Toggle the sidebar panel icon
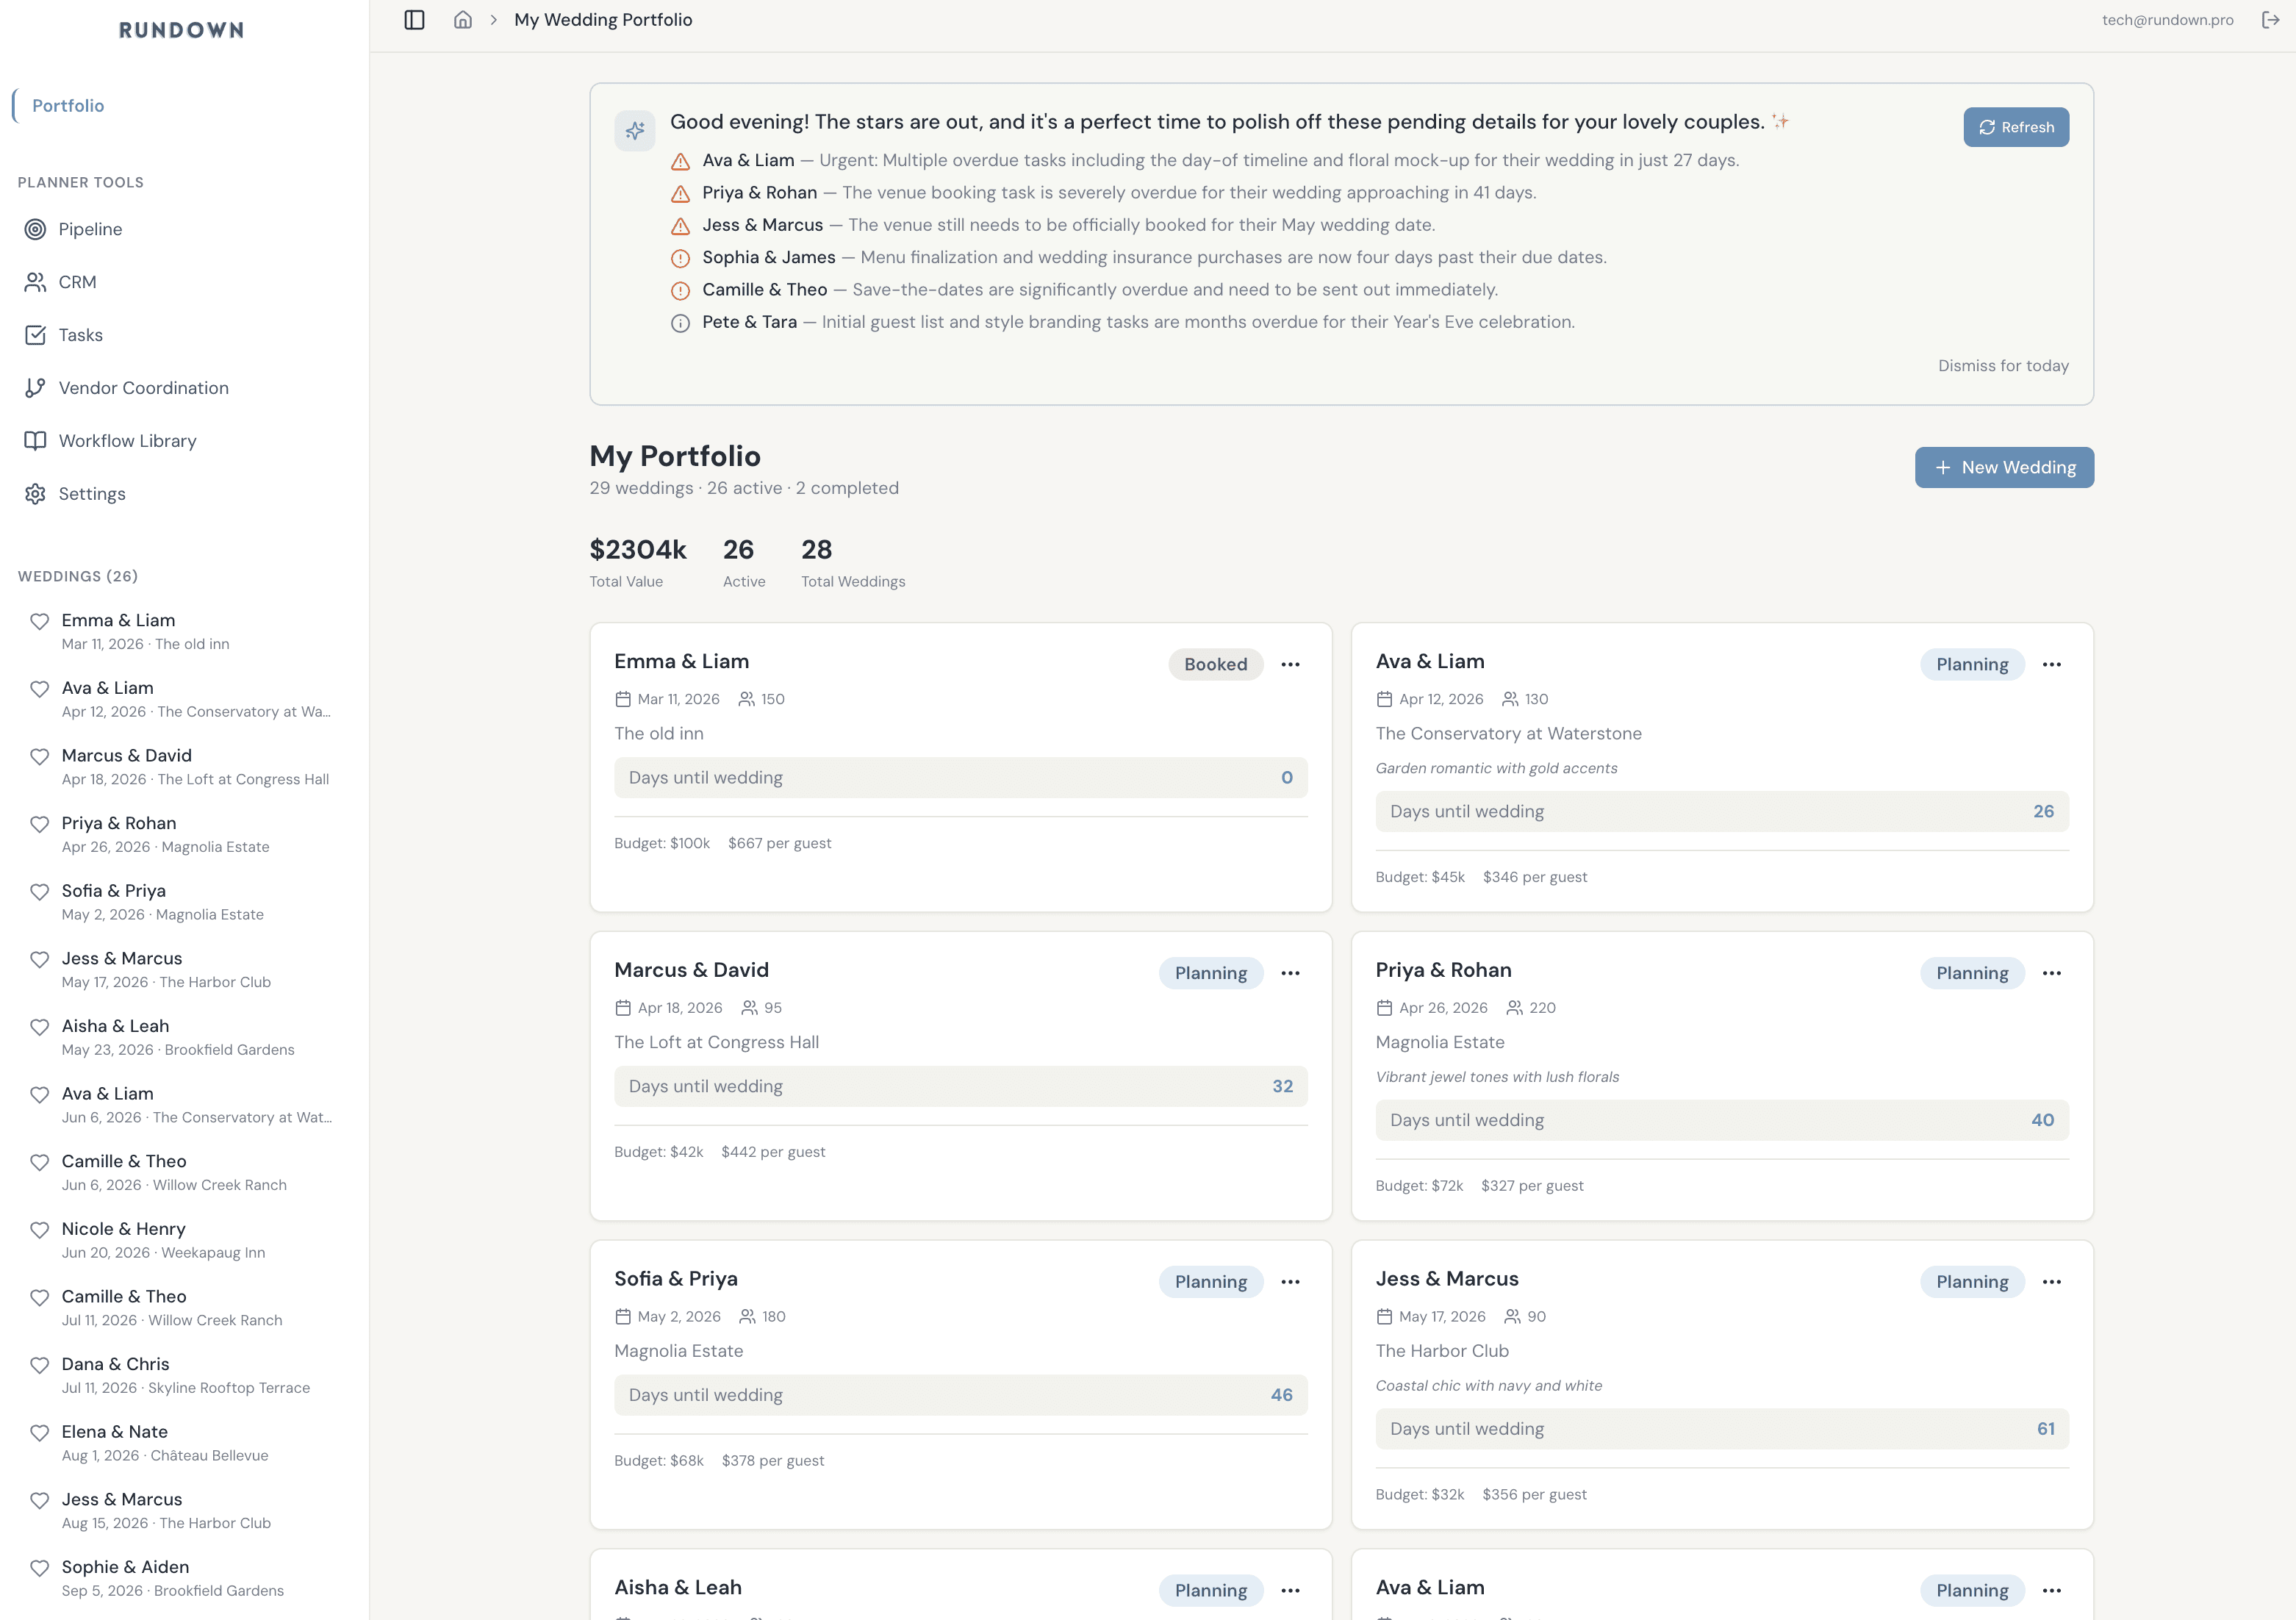 tap(414, 20)
